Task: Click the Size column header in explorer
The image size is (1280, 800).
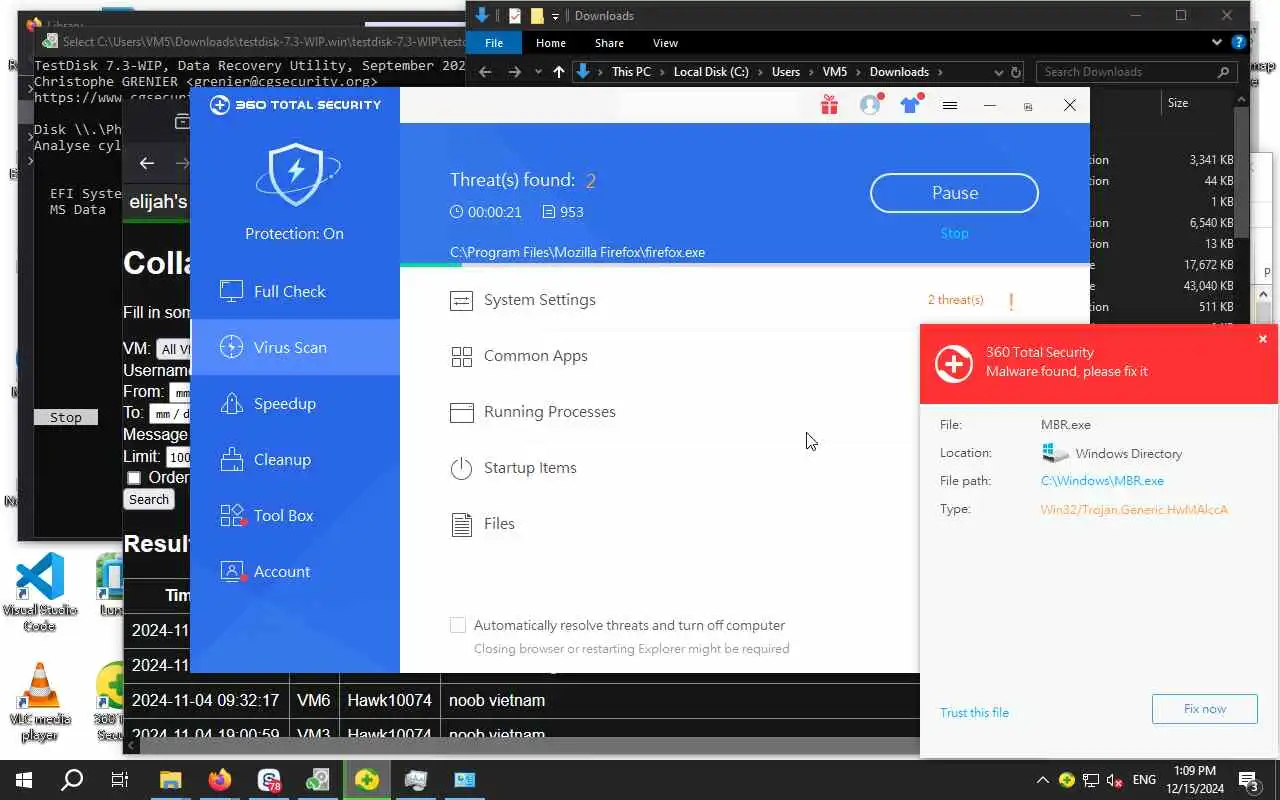Action: (1178, 103)
